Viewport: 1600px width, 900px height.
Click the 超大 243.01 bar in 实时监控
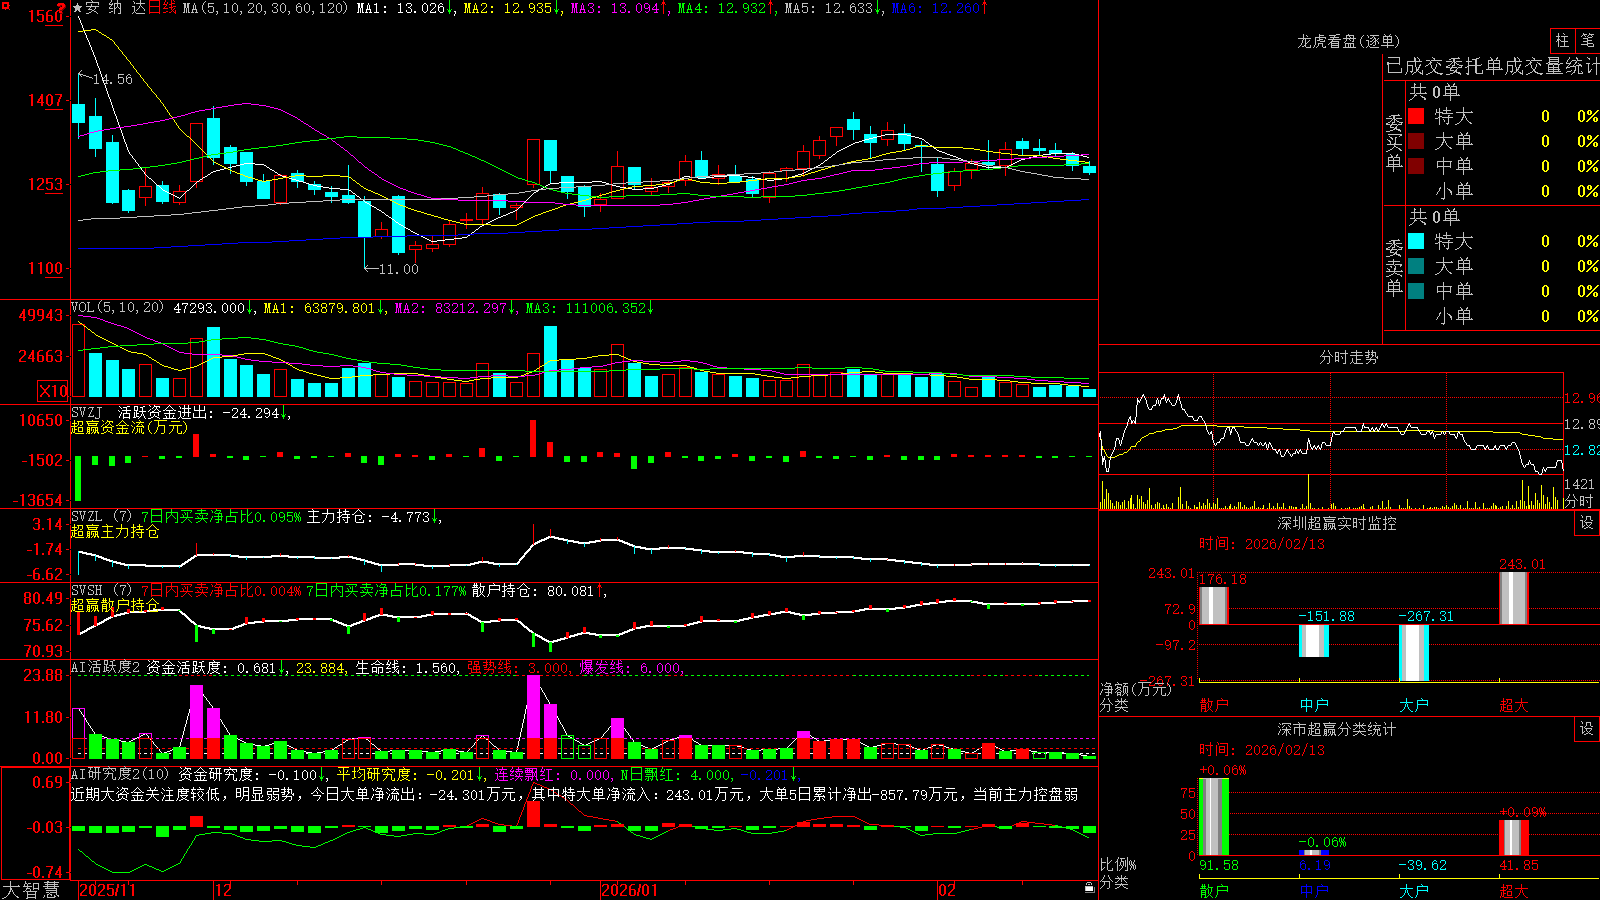[x=1513, y=598]
